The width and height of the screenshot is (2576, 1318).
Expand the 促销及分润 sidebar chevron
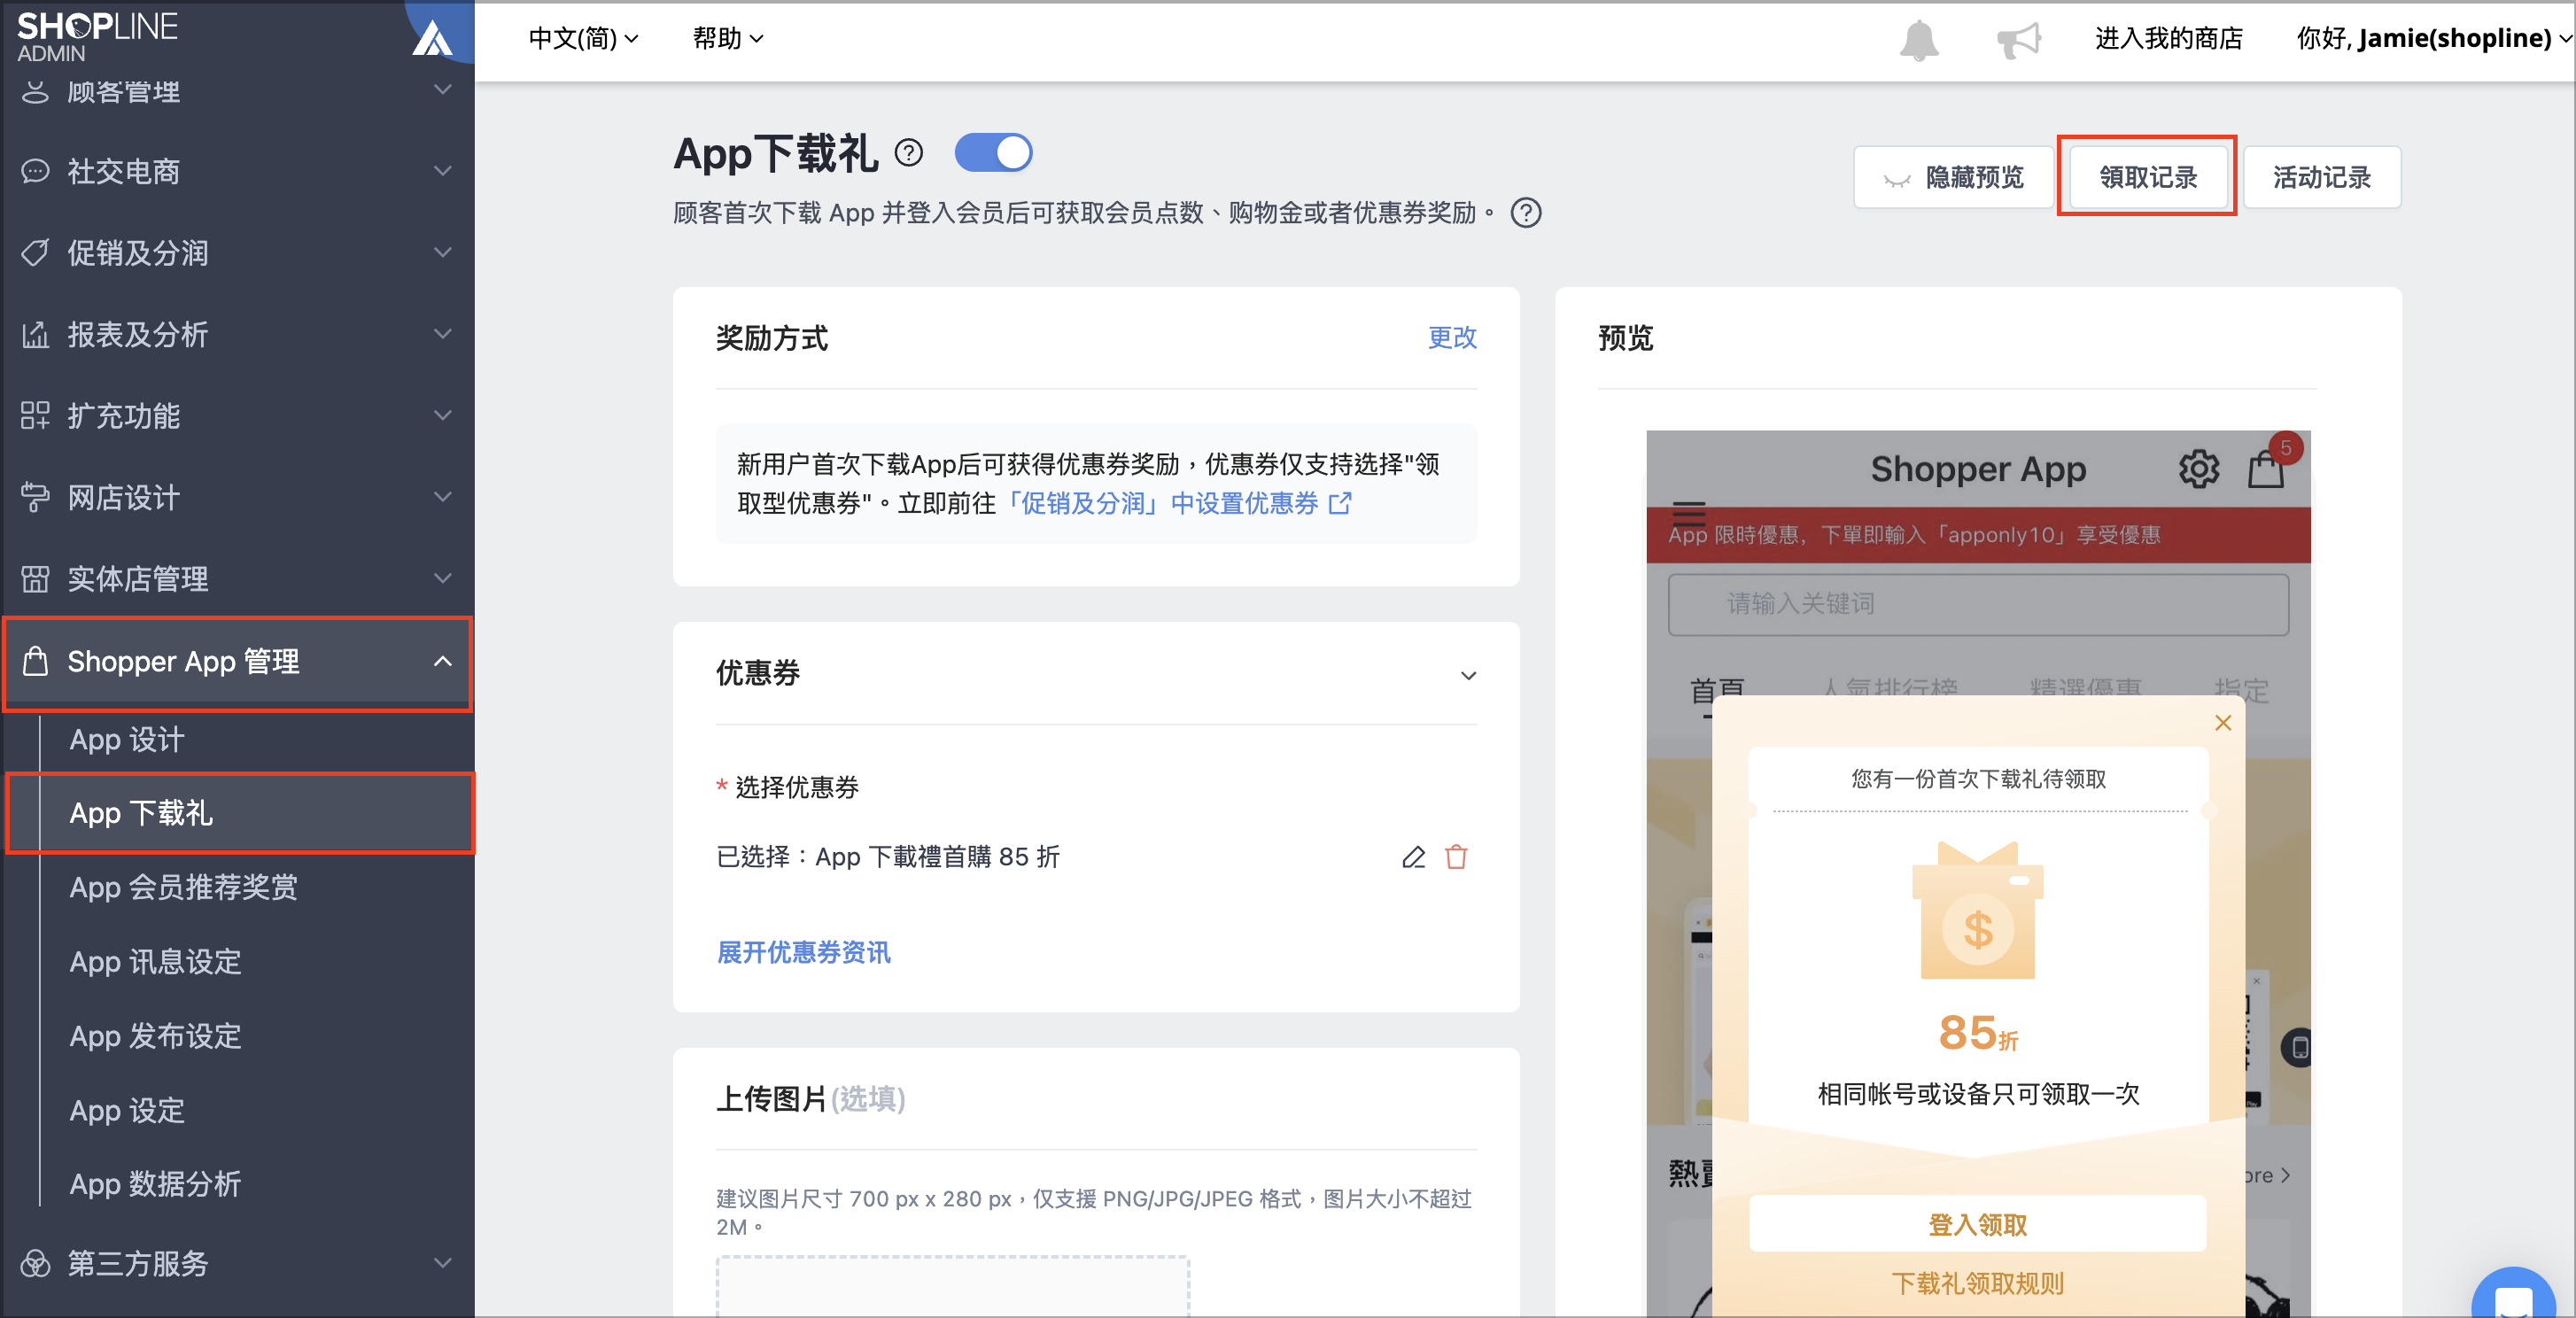[x=442, y=253]
